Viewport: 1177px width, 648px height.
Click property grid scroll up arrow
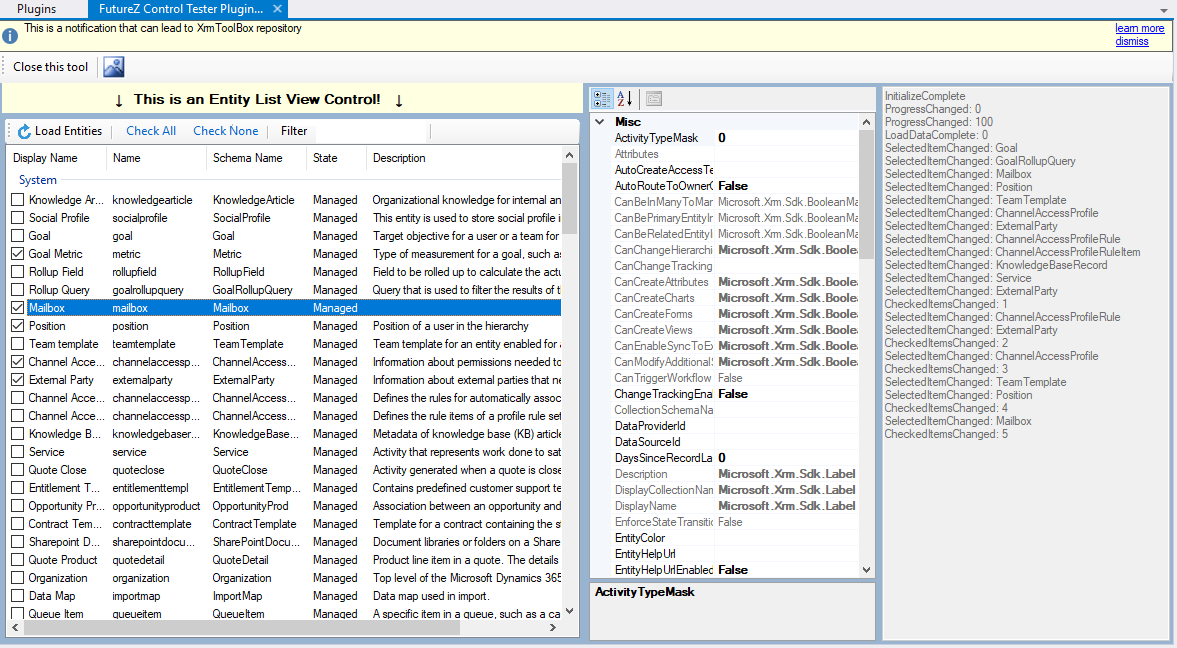coord(866,122)
